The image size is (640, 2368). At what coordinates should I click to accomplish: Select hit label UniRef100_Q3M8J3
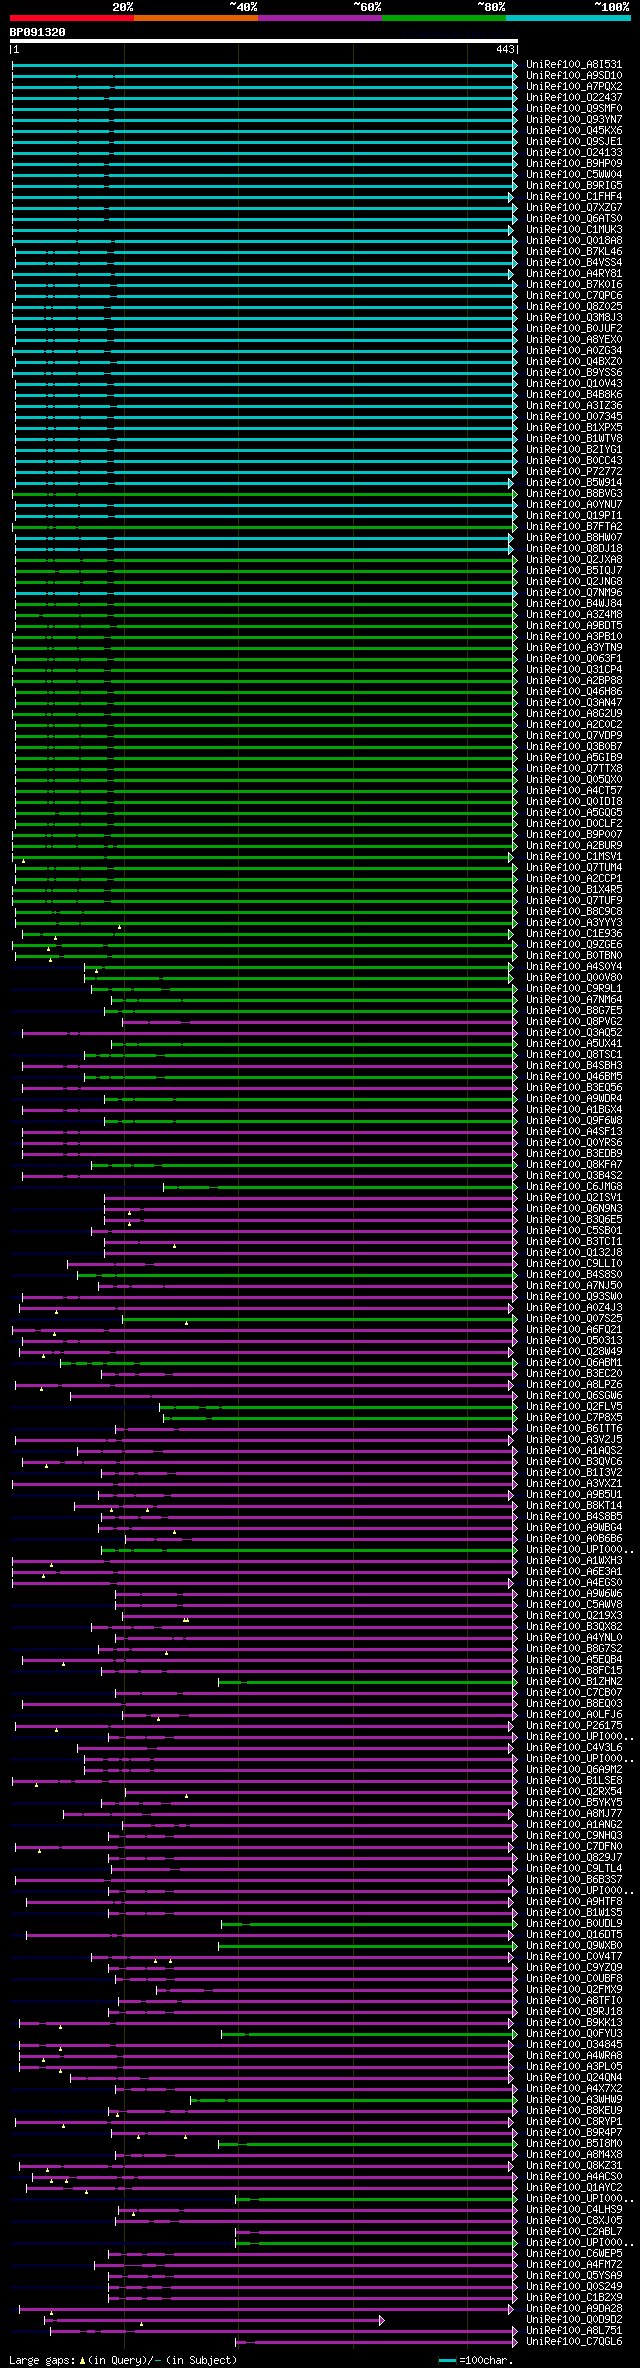[574, 318]
